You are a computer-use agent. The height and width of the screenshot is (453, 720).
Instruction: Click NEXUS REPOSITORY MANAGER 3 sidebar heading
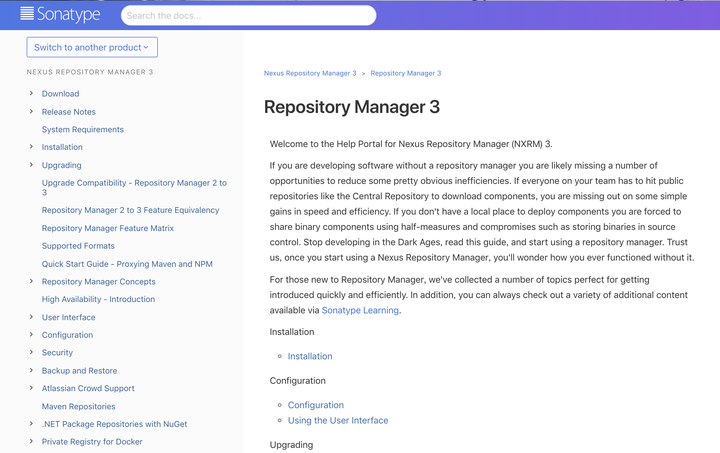click(90, 72)
